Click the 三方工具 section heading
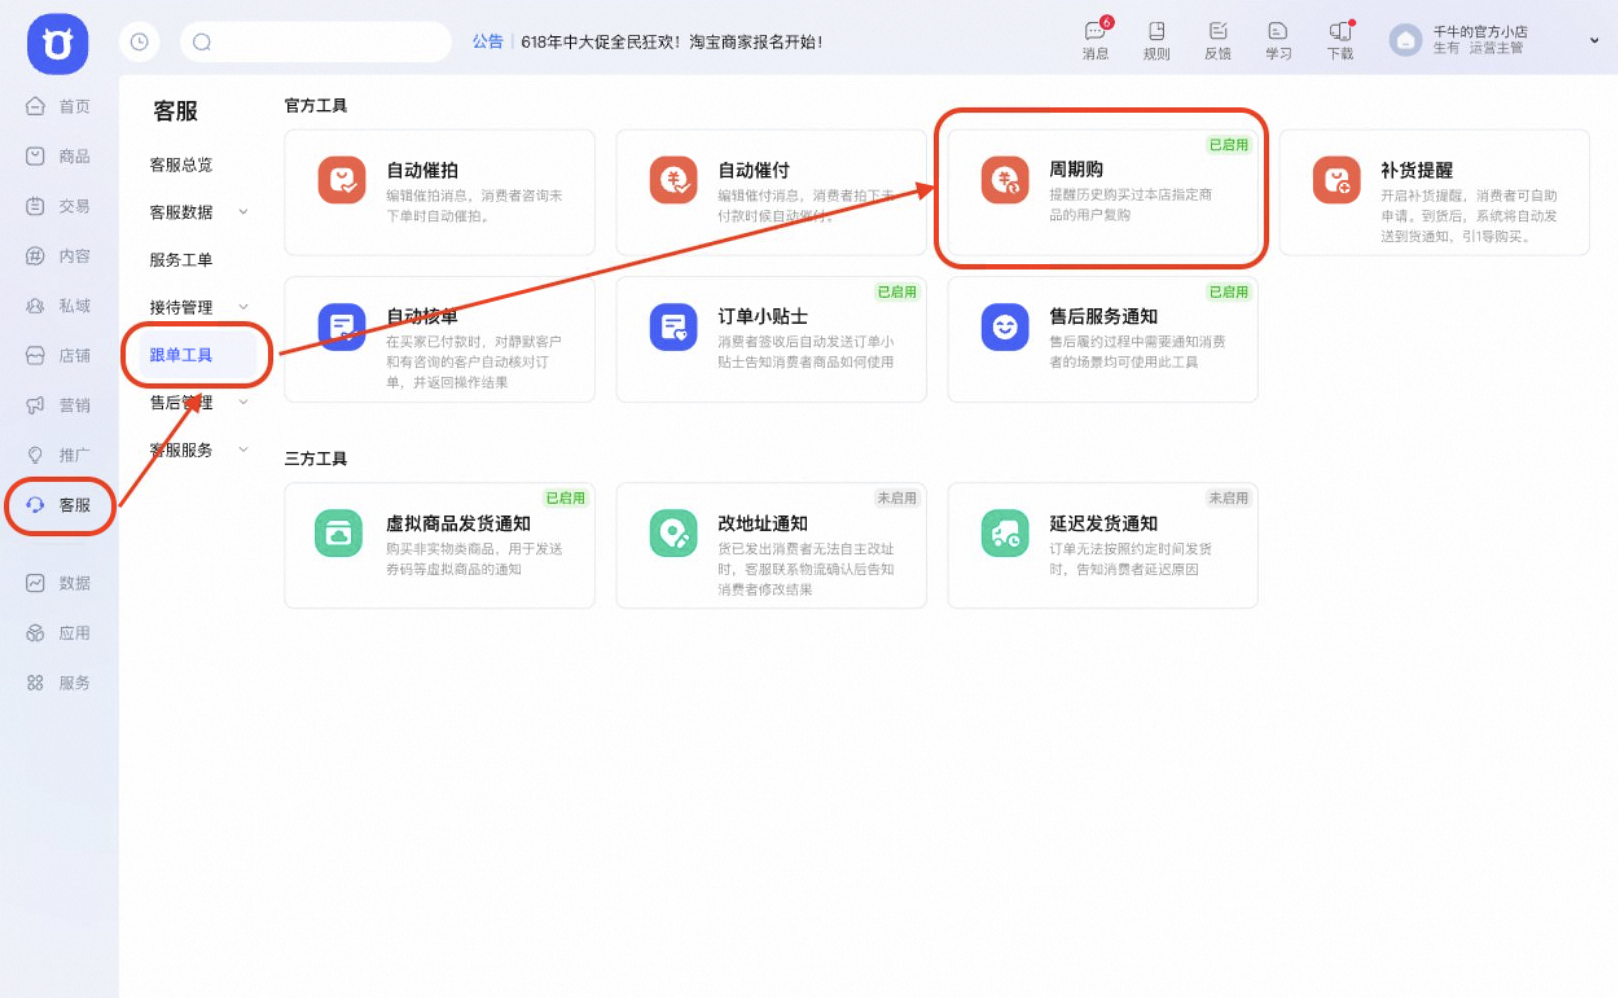The height and width of the screenshot is (998, 1618). coord(316,459)
